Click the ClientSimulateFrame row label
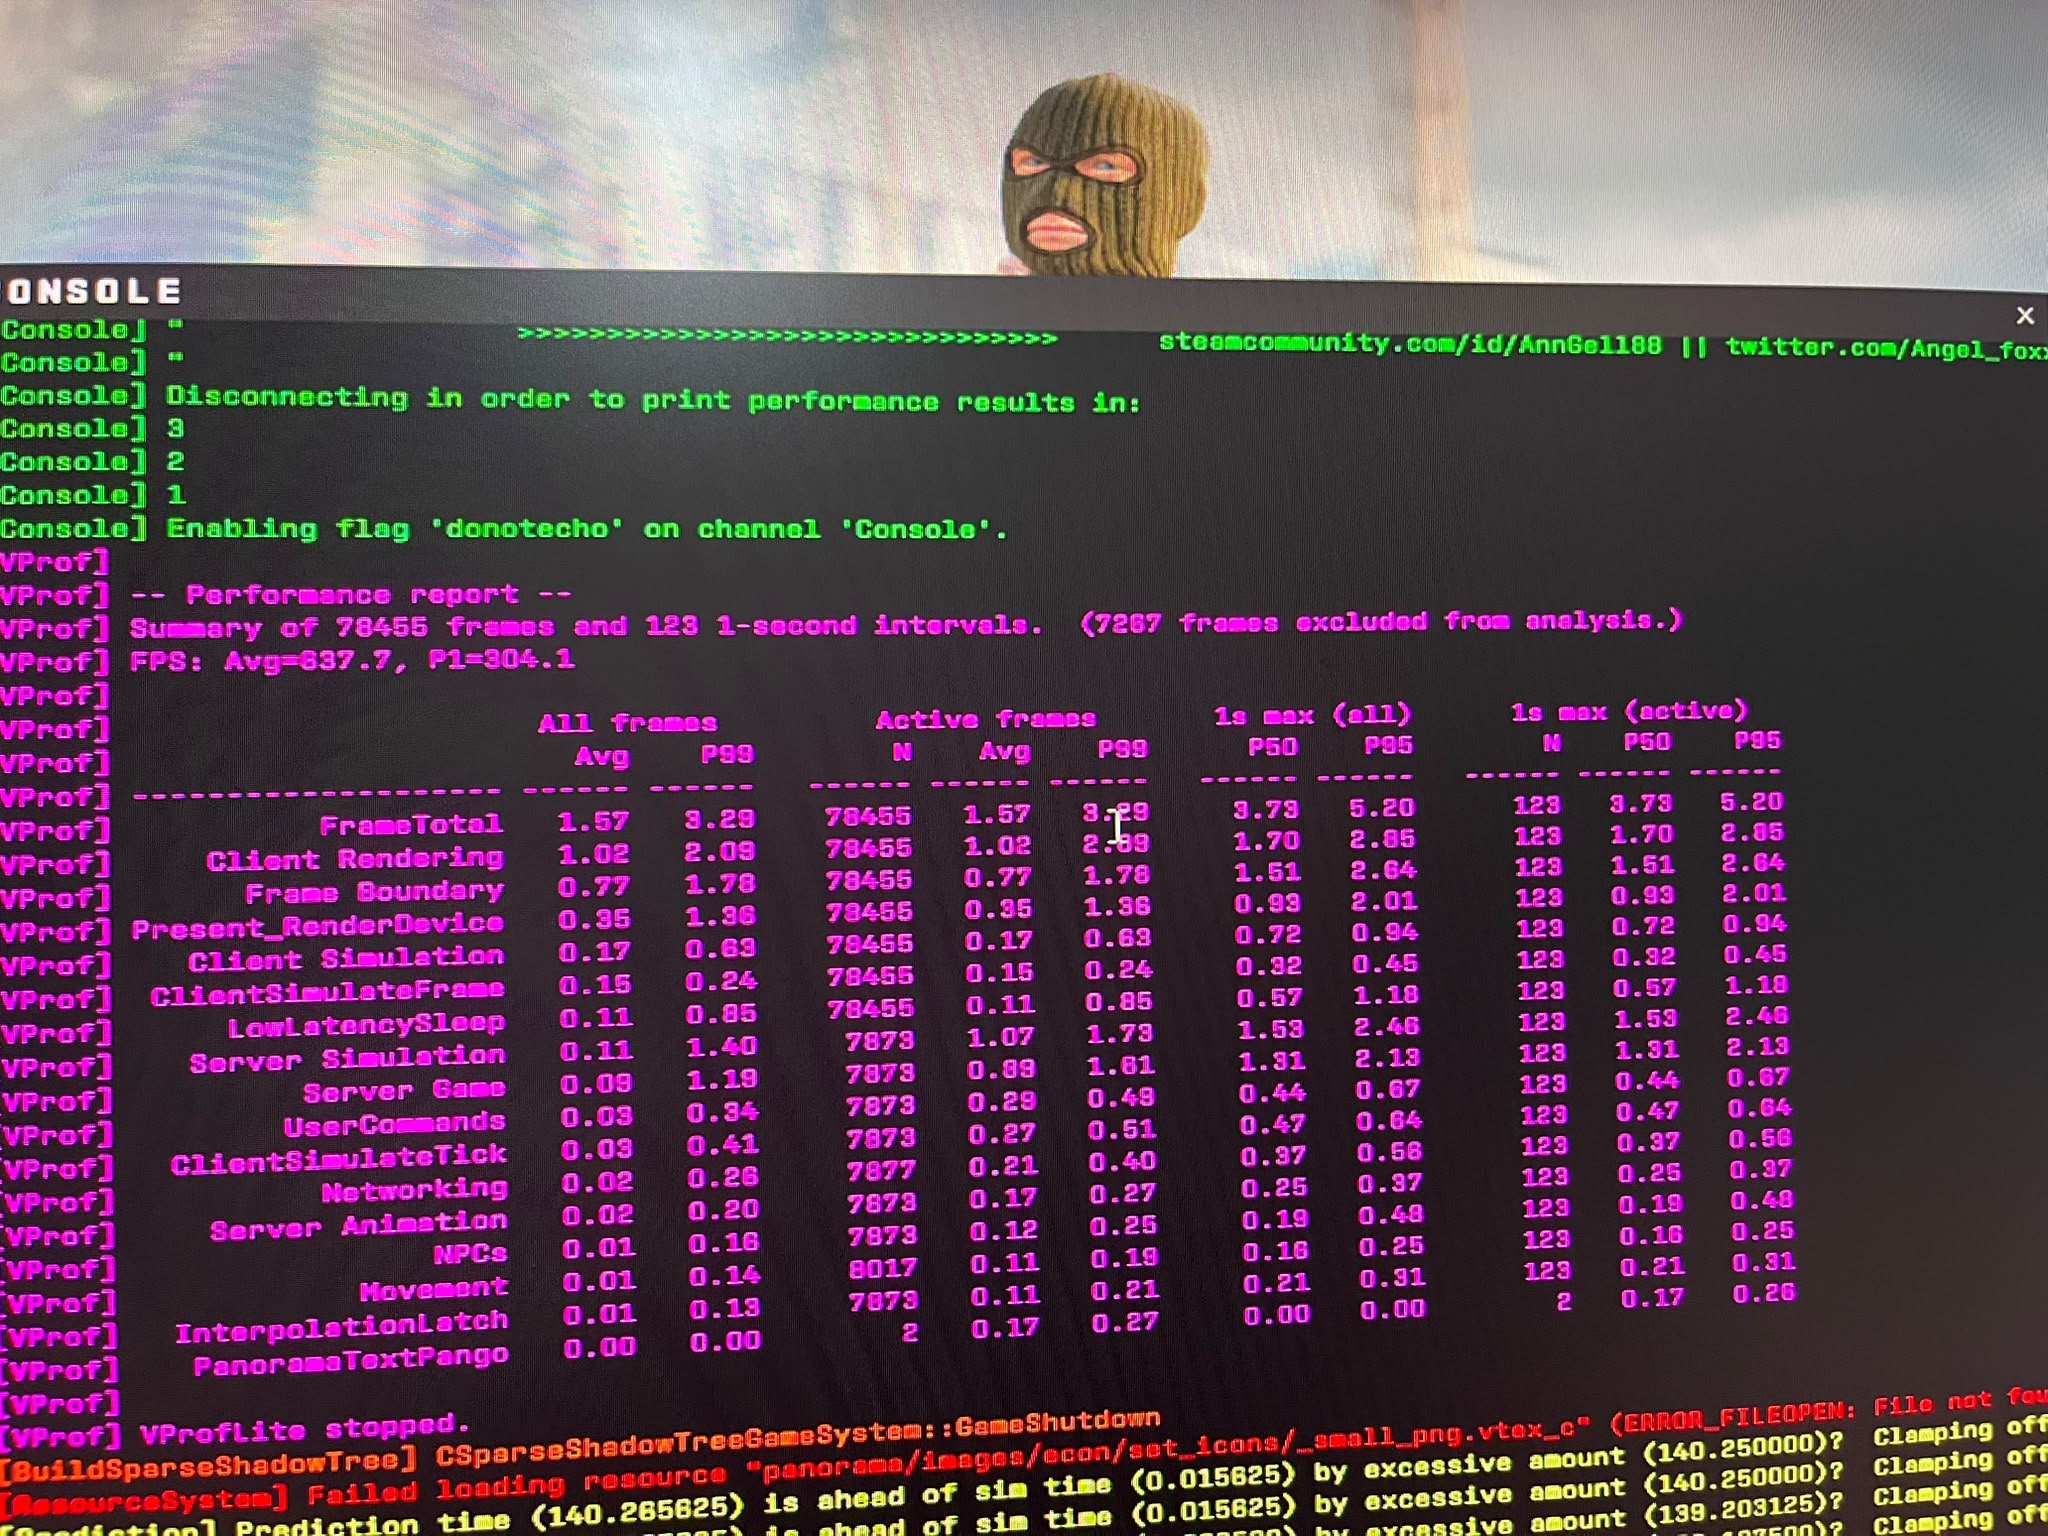This screenshot has height=1536, width=2048. point(327,992)
